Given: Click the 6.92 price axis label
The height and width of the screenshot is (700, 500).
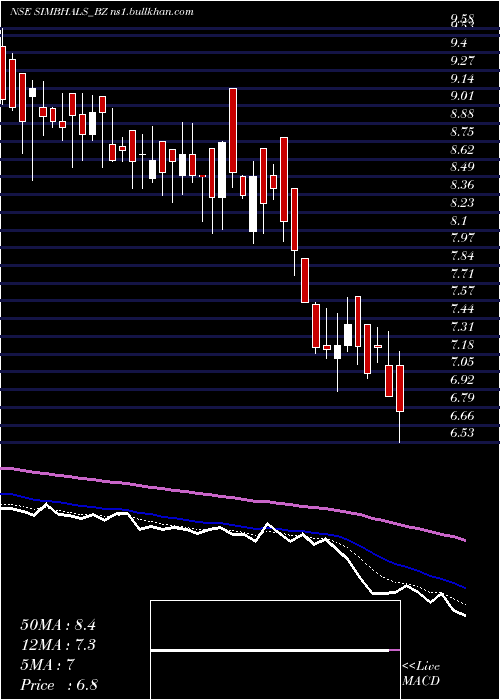Looking at the screenshot, I should point(462,380).
